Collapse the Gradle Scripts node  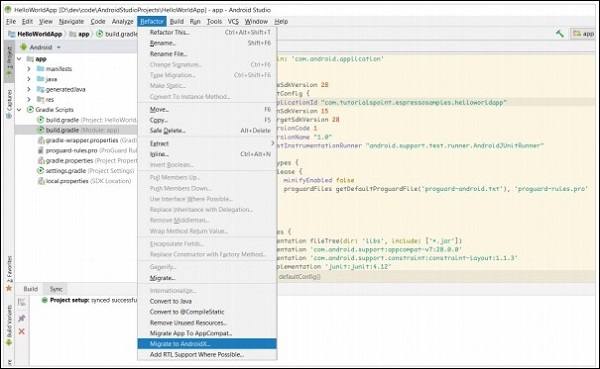pyautogui.click(x=19, y=109)
